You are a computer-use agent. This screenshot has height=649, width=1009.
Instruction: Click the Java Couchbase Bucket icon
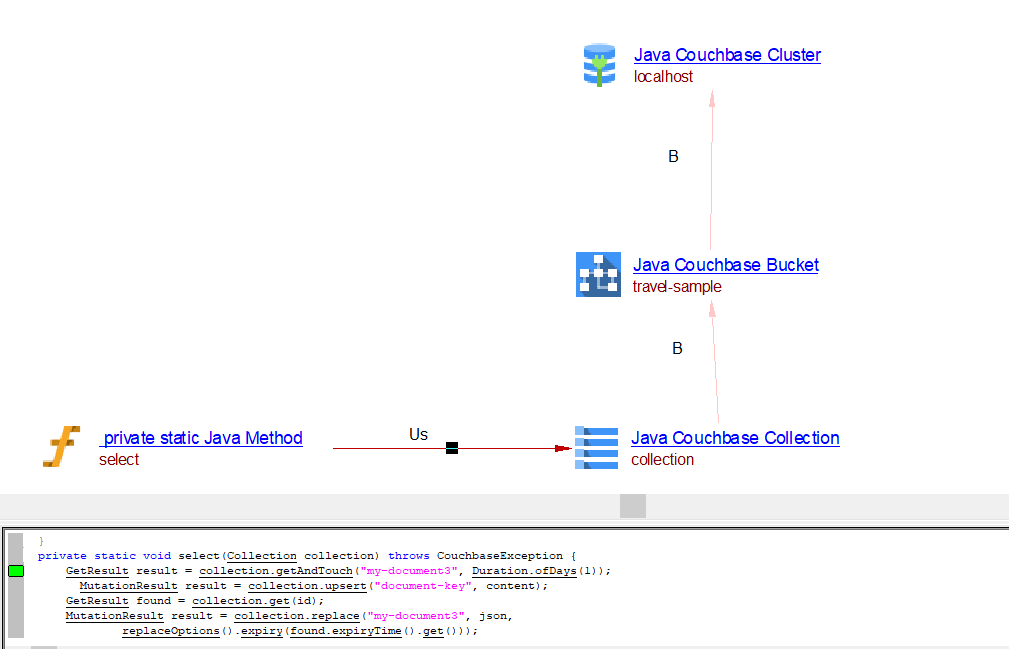click(x=598, y=275)
